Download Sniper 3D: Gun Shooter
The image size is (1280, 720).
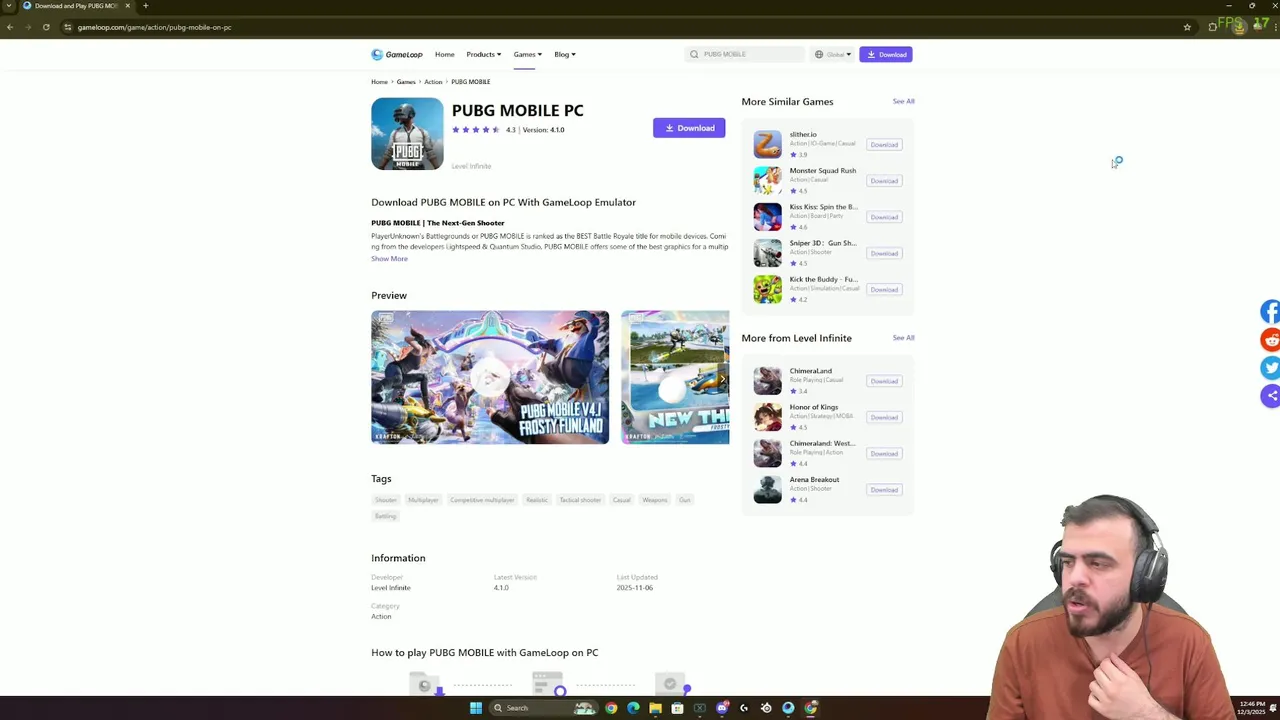(x=884, y=253)
